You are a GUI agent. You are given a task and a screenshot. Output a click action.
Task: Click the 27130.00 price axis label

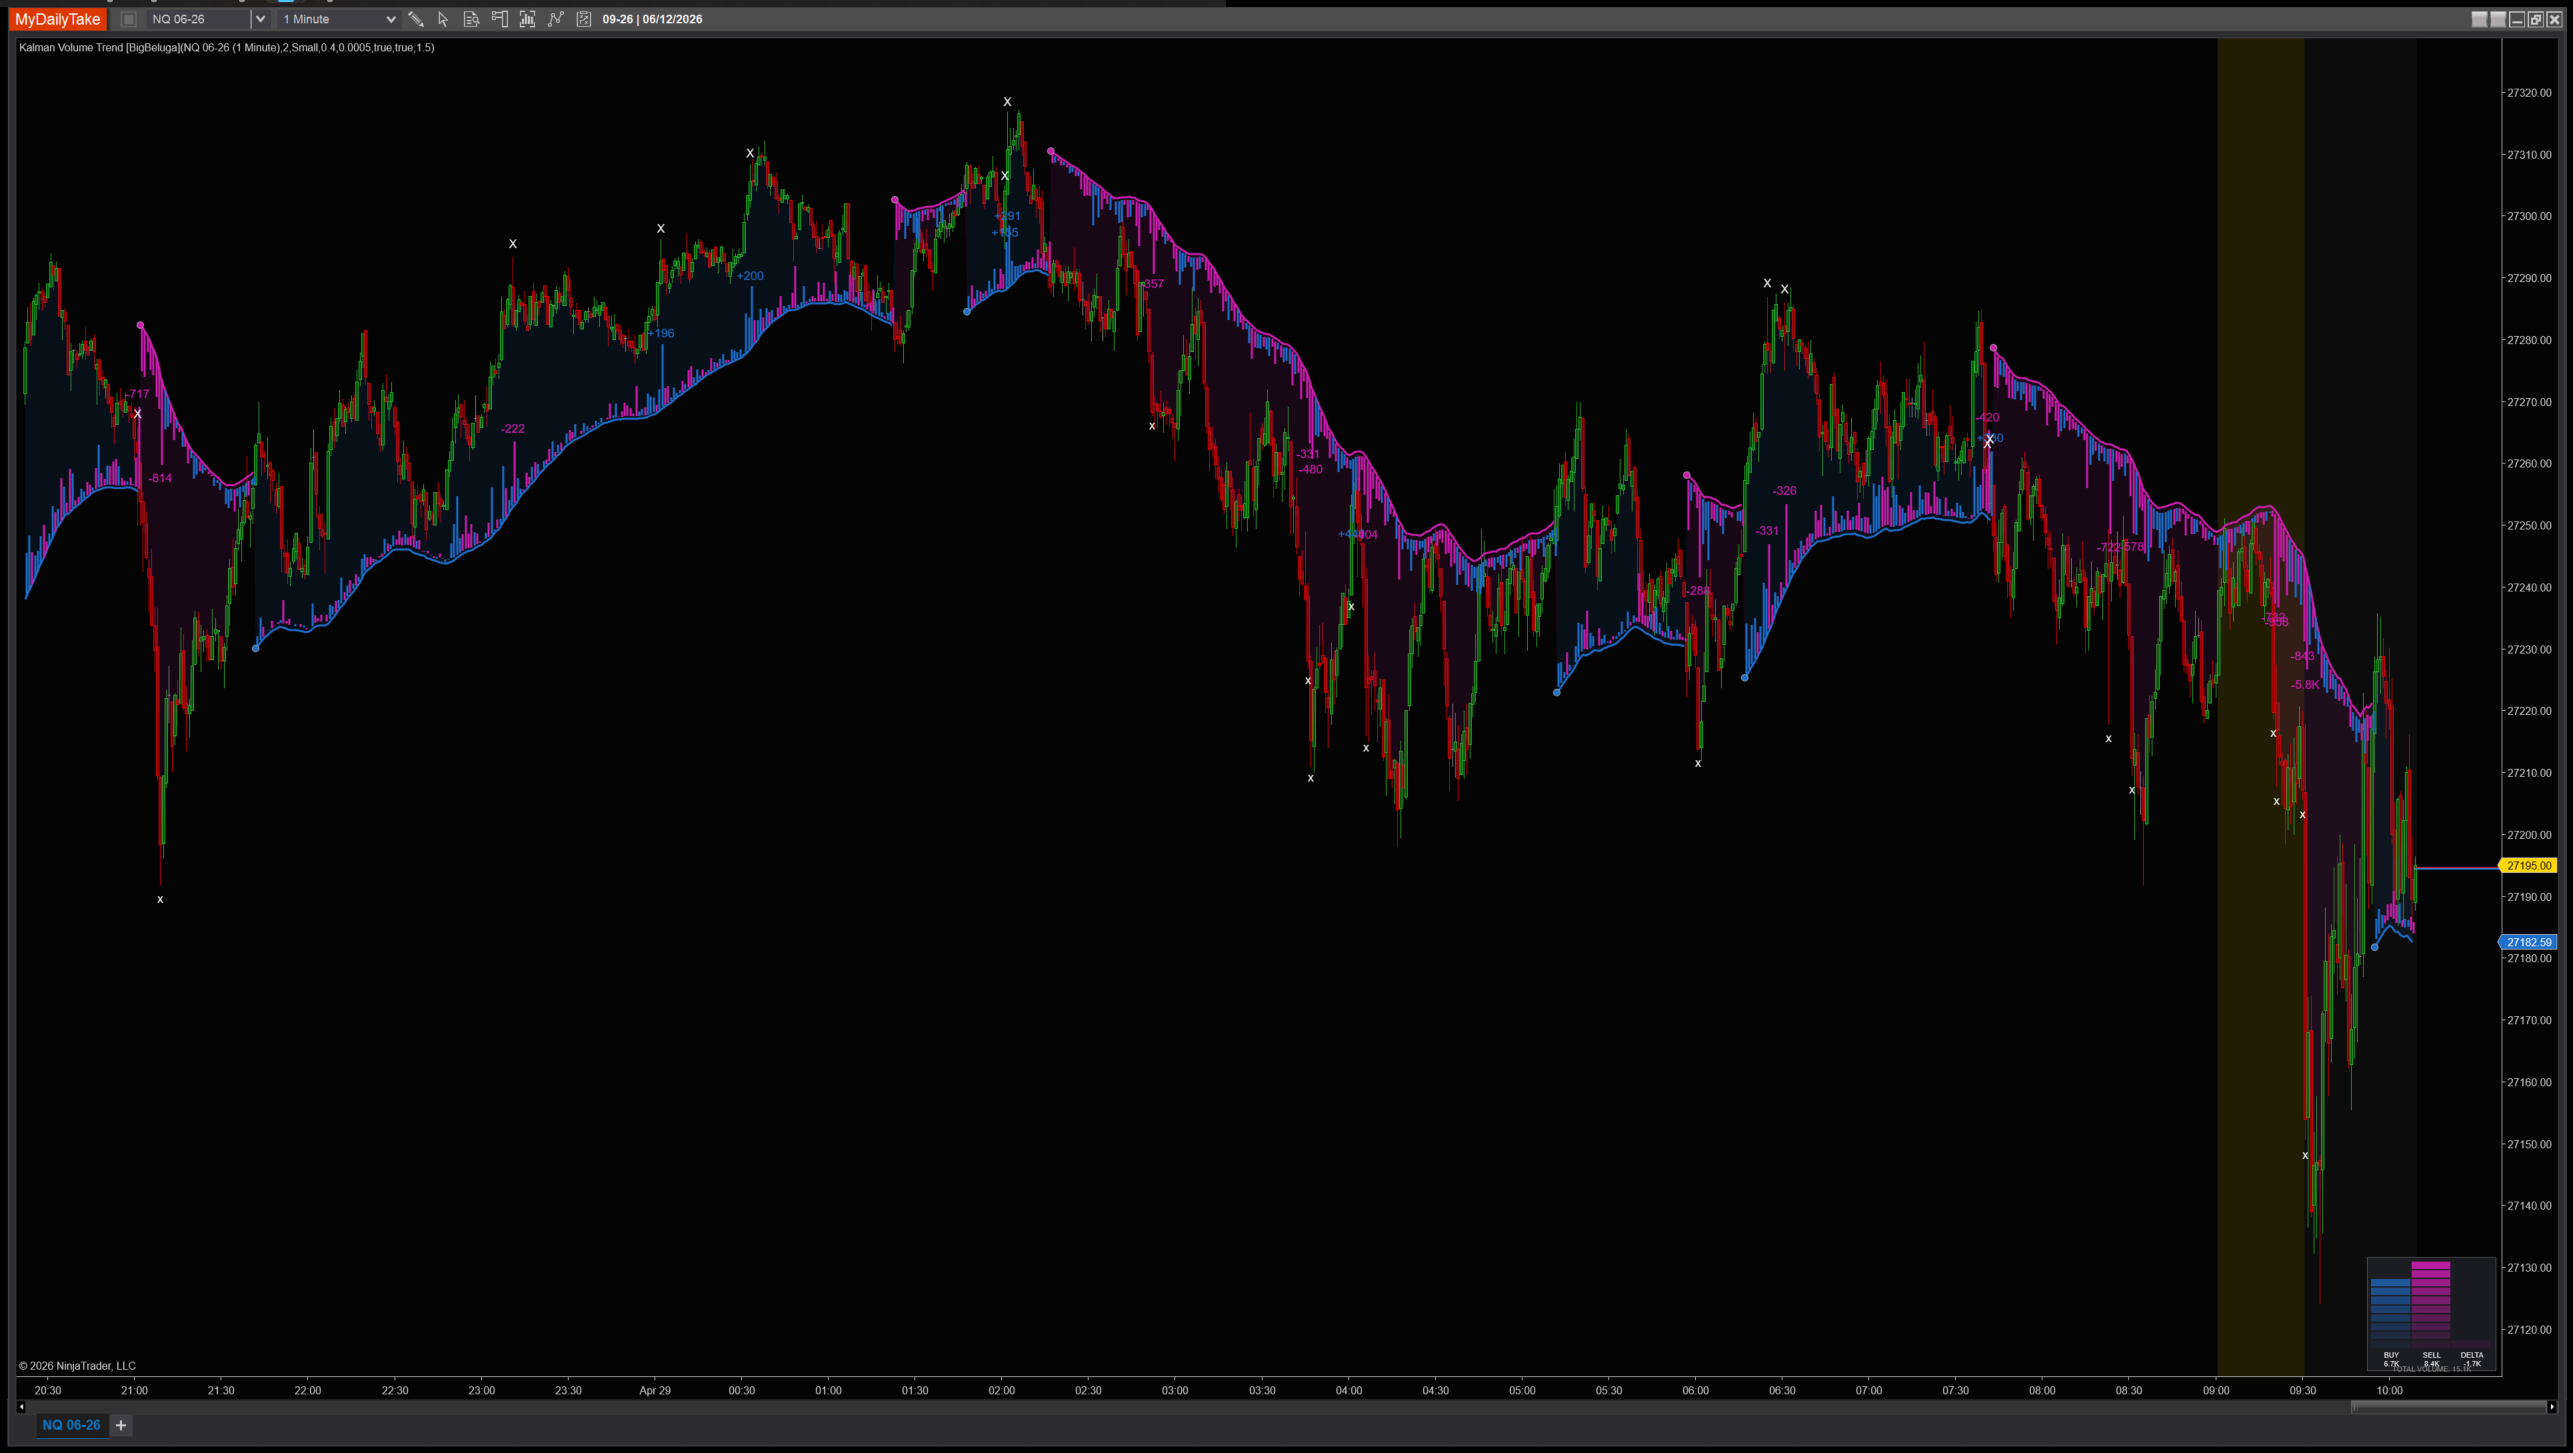(x=2528, y=1267)
